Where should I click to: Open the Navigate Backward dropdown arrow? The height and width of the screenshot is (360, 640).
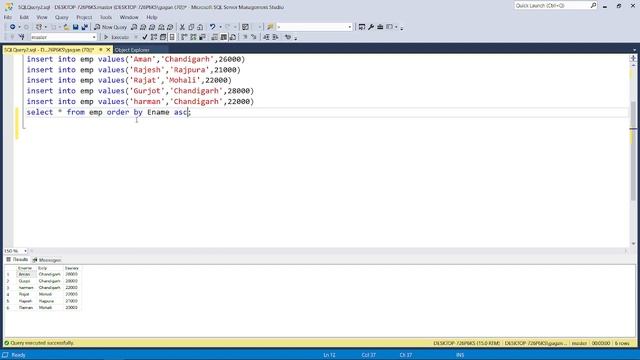coord(19,27)
